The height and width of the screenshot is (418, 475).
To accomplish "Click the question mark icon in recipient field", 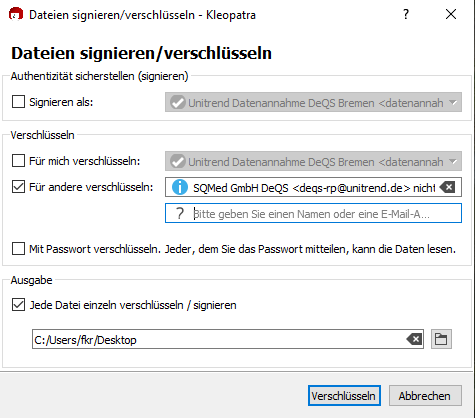I will pos(180,213).
